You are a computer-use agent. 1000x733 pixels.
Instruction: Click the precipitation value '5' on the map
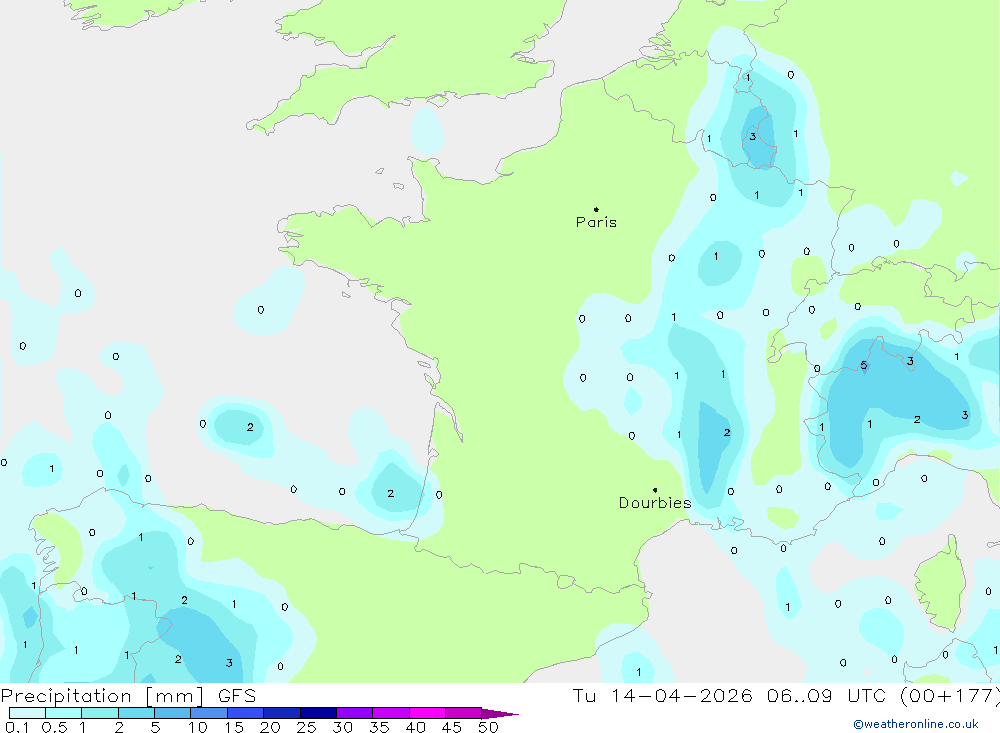(864, 365)
